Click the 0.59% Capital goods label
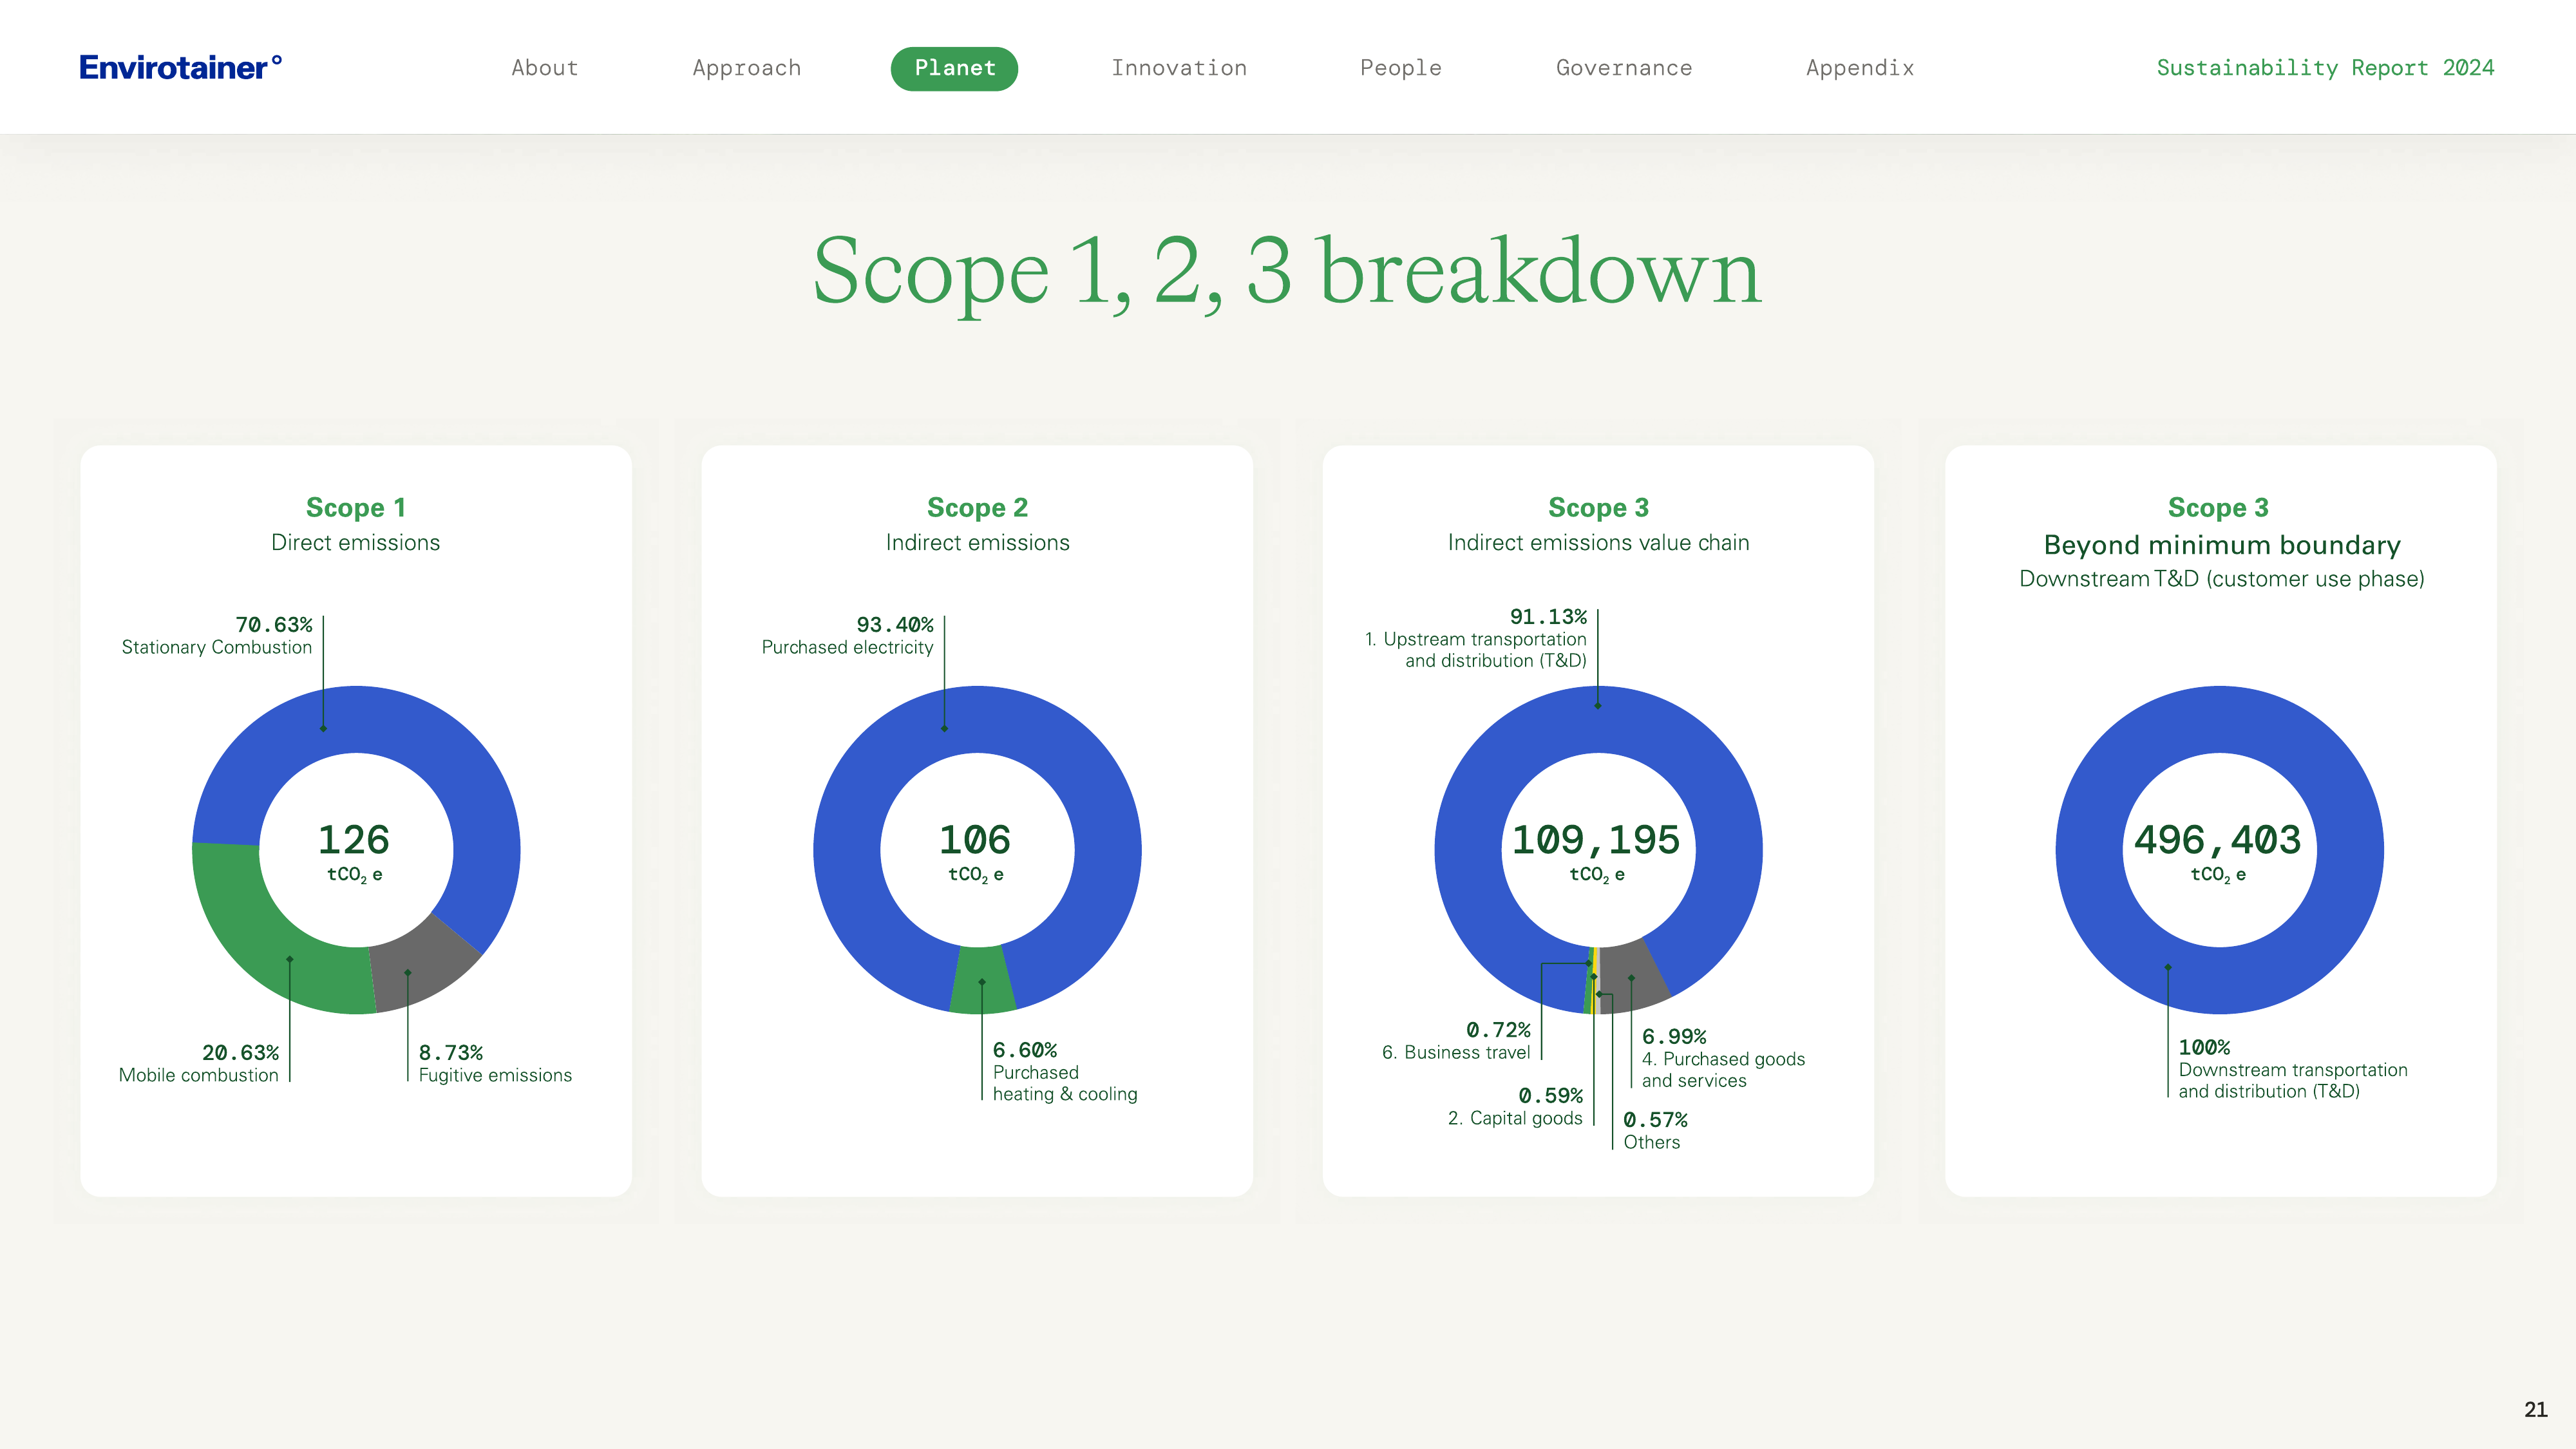Image resolution: width=2576 pixels, height=1449 pixels. pyautogui.click(x=1515, y=1106)
